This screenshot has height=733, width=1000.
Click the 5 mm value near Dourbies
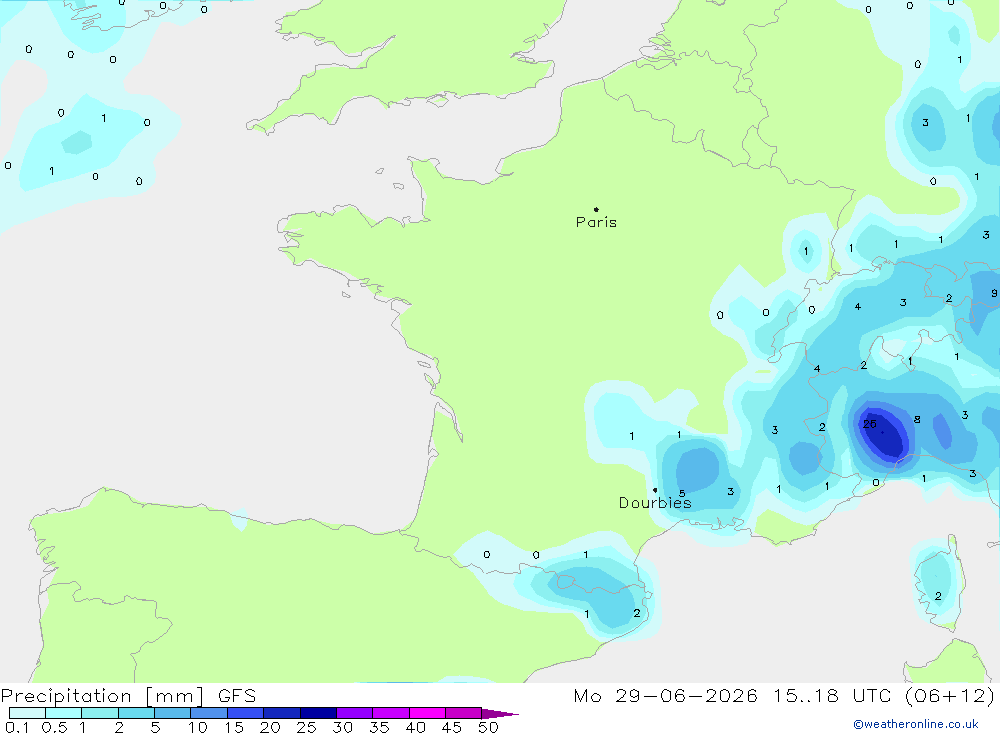tap(682, 493)
